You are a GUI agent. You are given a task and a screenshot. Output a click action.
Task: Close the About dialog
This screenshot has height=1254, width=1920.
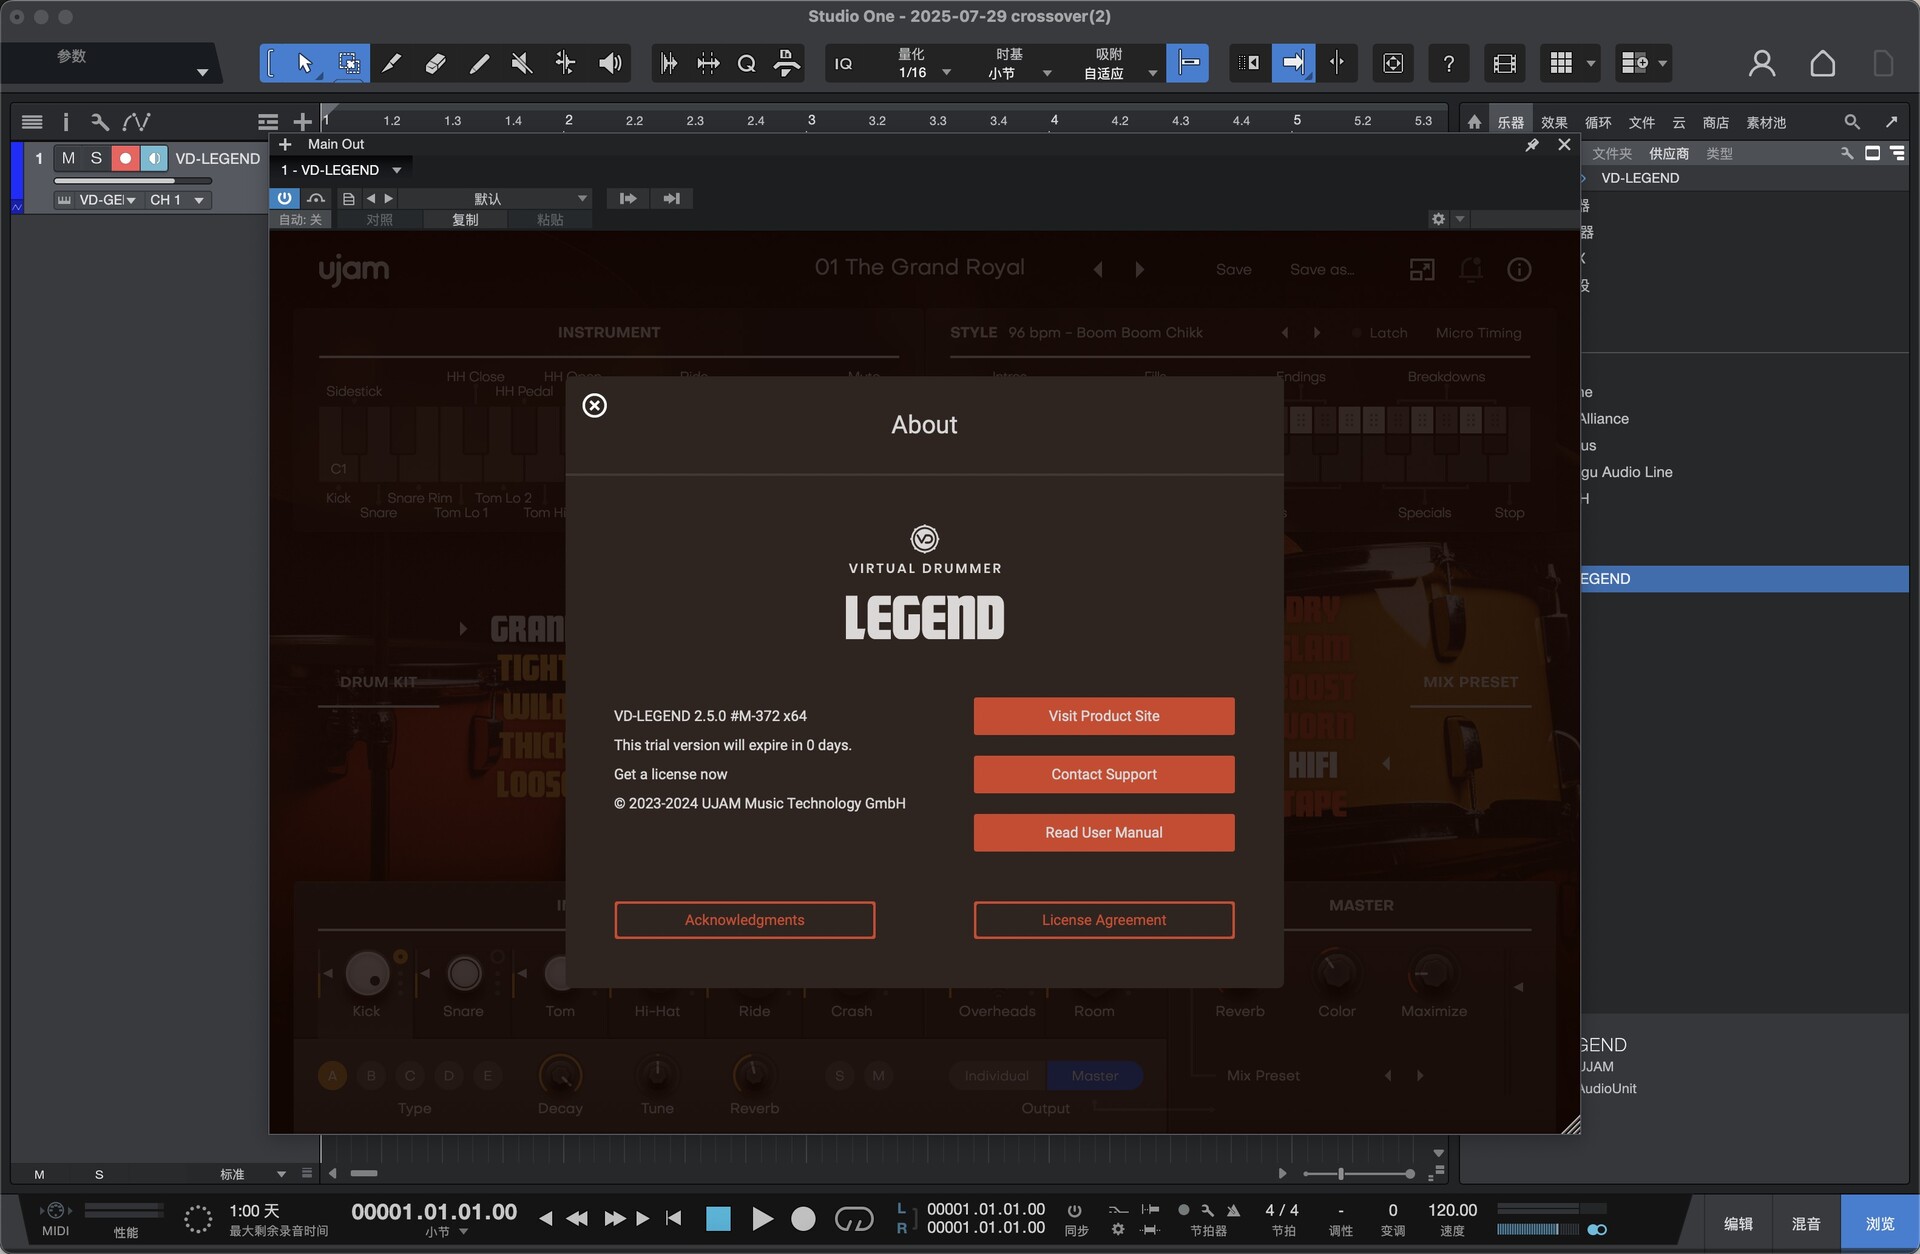(595, 405)
